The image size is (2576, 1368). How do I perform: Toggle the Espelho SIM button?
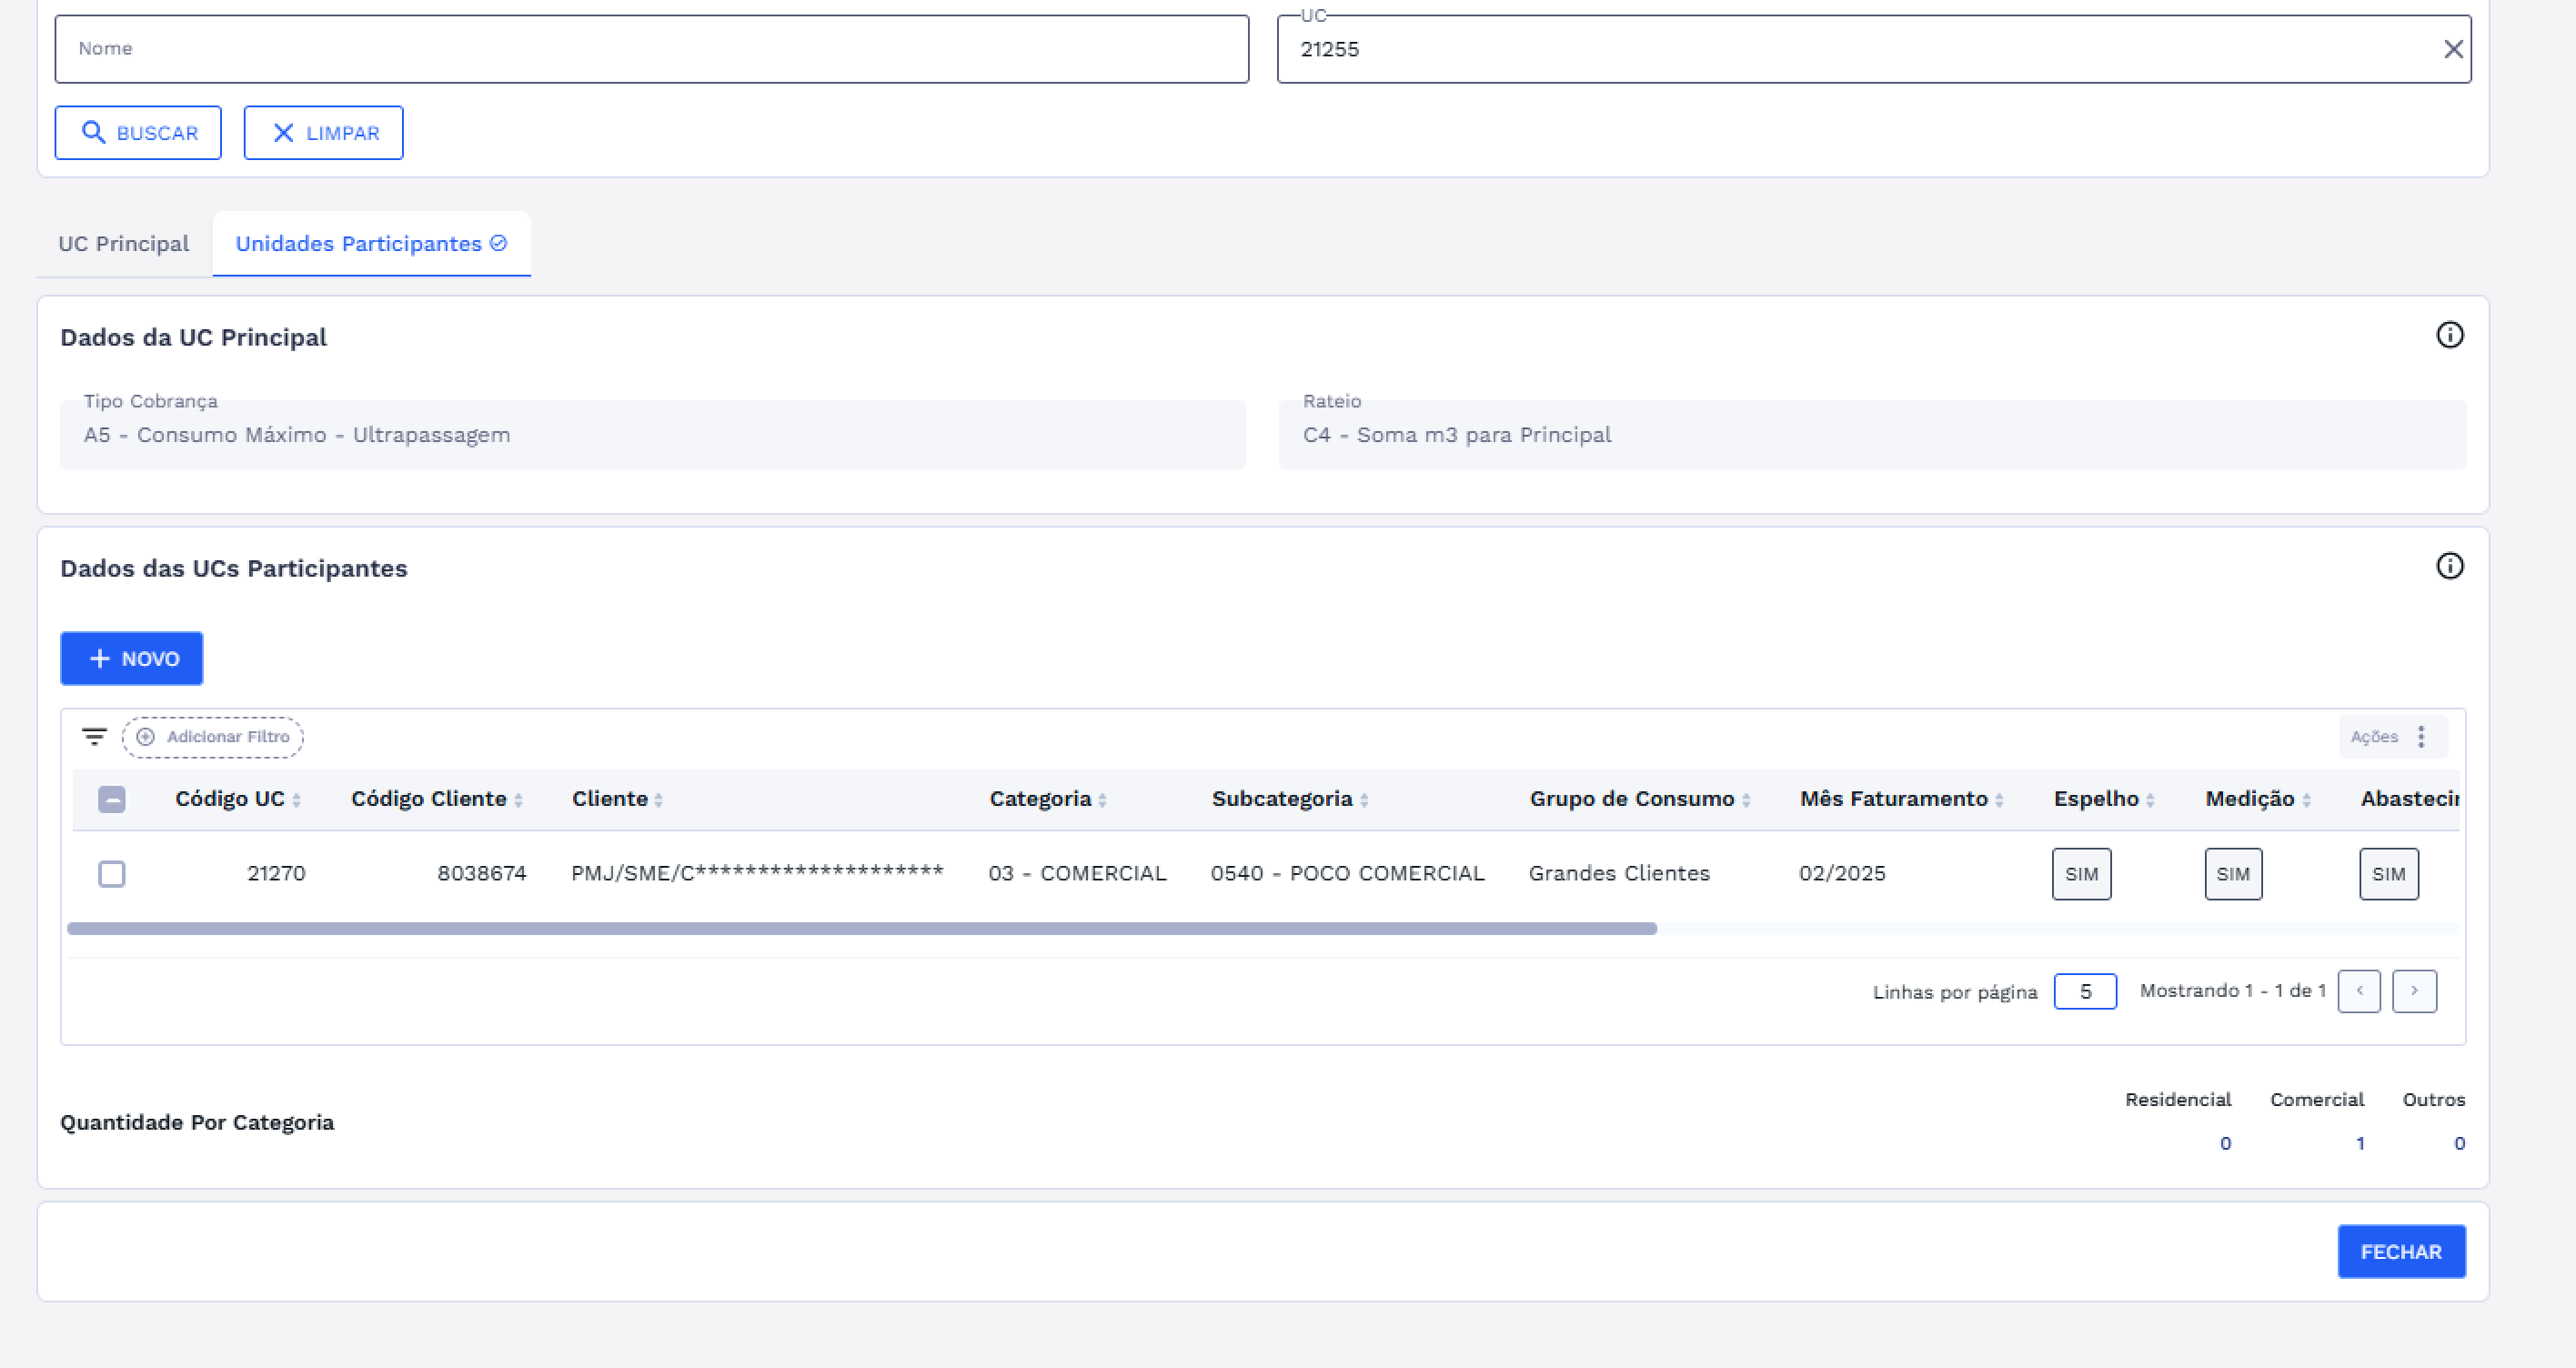[2081, 874]
